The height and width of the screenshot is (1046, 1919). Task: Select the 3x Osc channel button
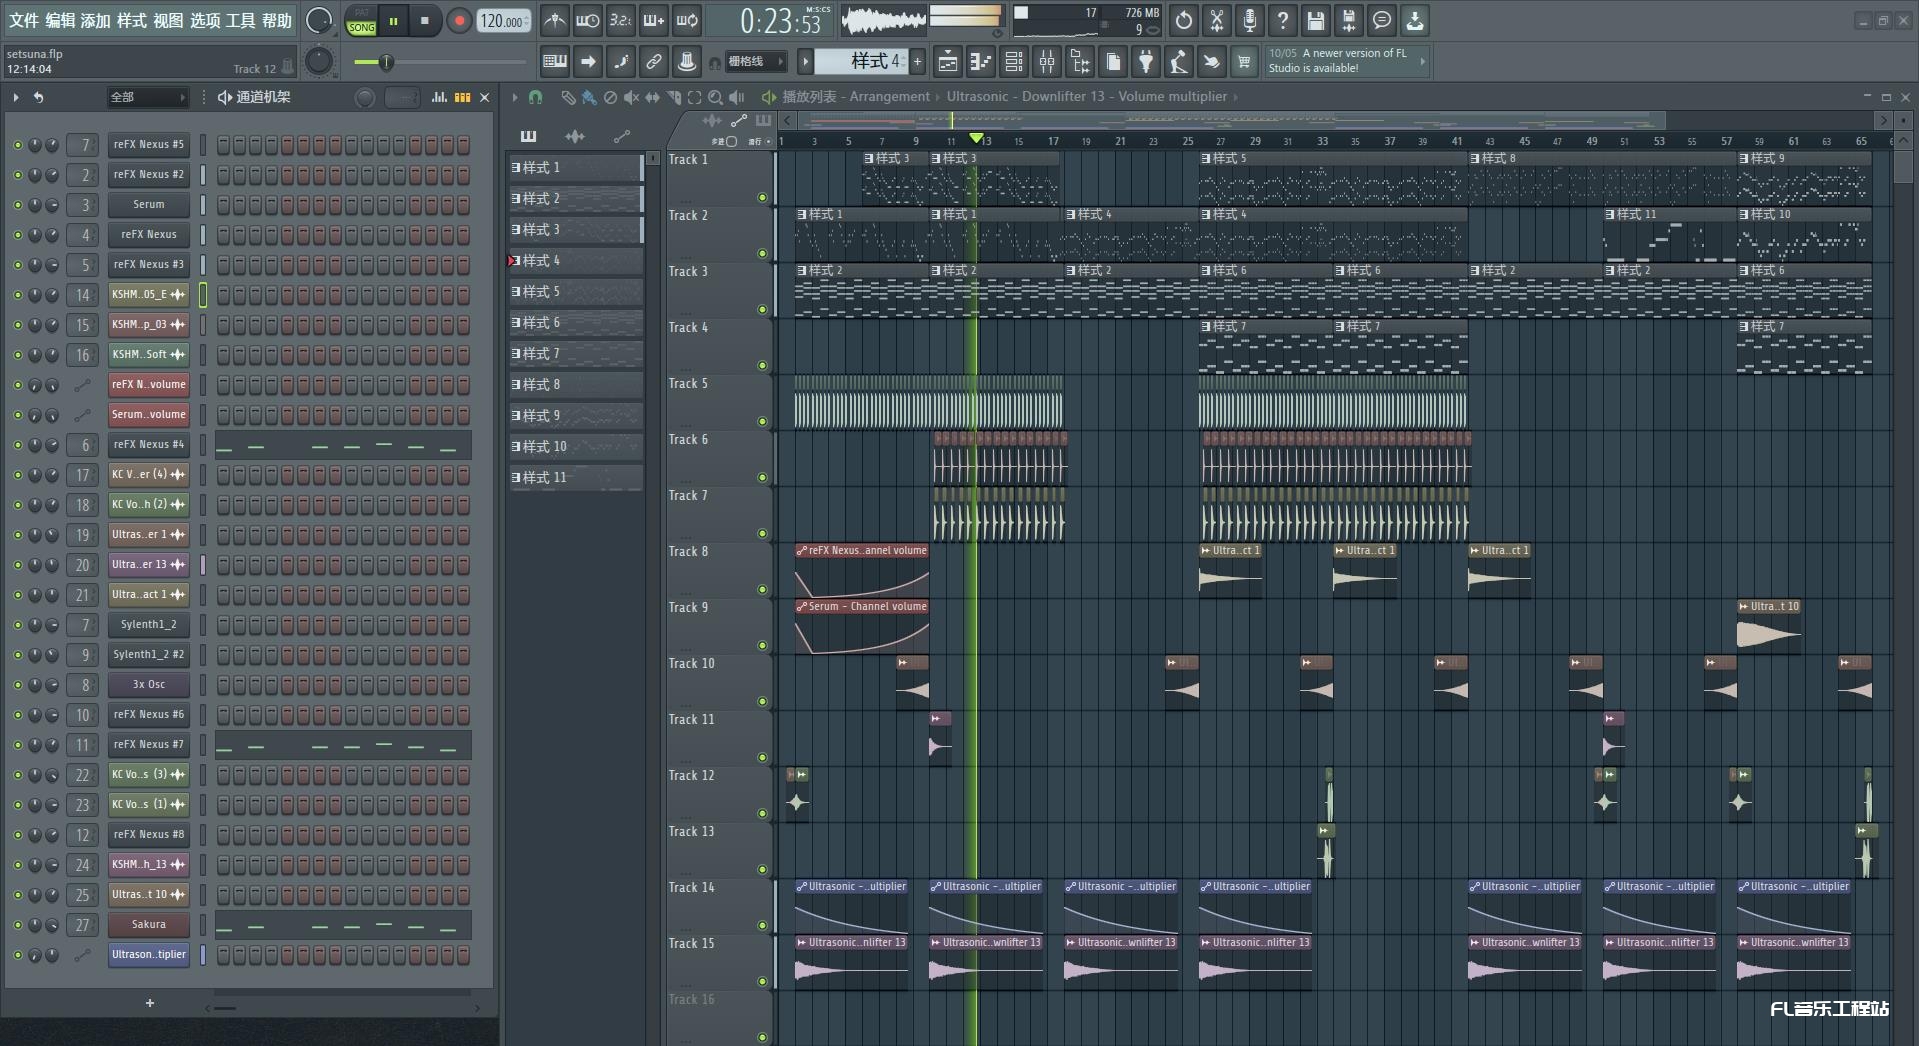point(149,684)
